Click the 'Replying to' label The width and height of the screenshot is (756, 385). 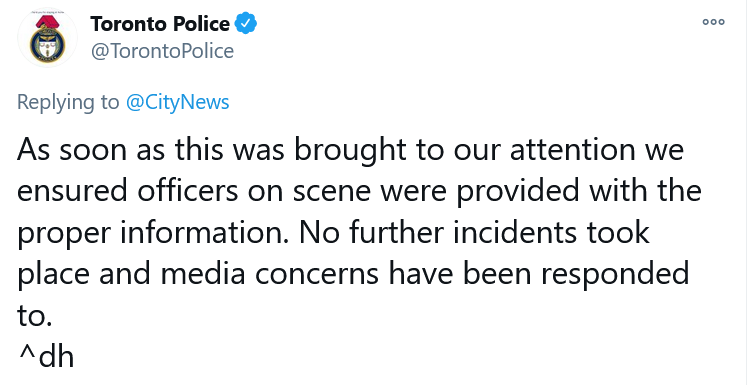[x=68, y=102]
